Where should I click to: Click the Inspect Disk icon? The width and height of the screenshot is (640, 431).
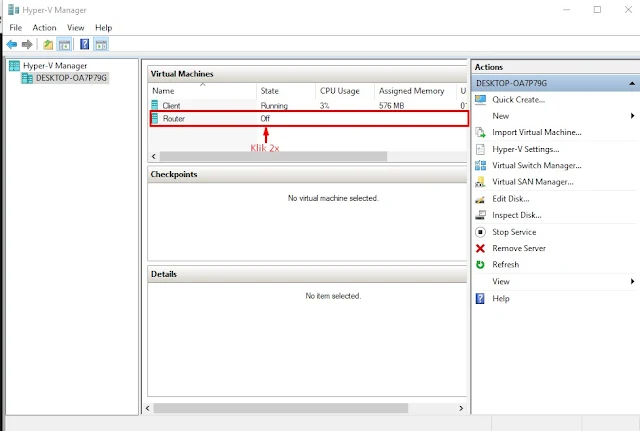coord(480,215)
